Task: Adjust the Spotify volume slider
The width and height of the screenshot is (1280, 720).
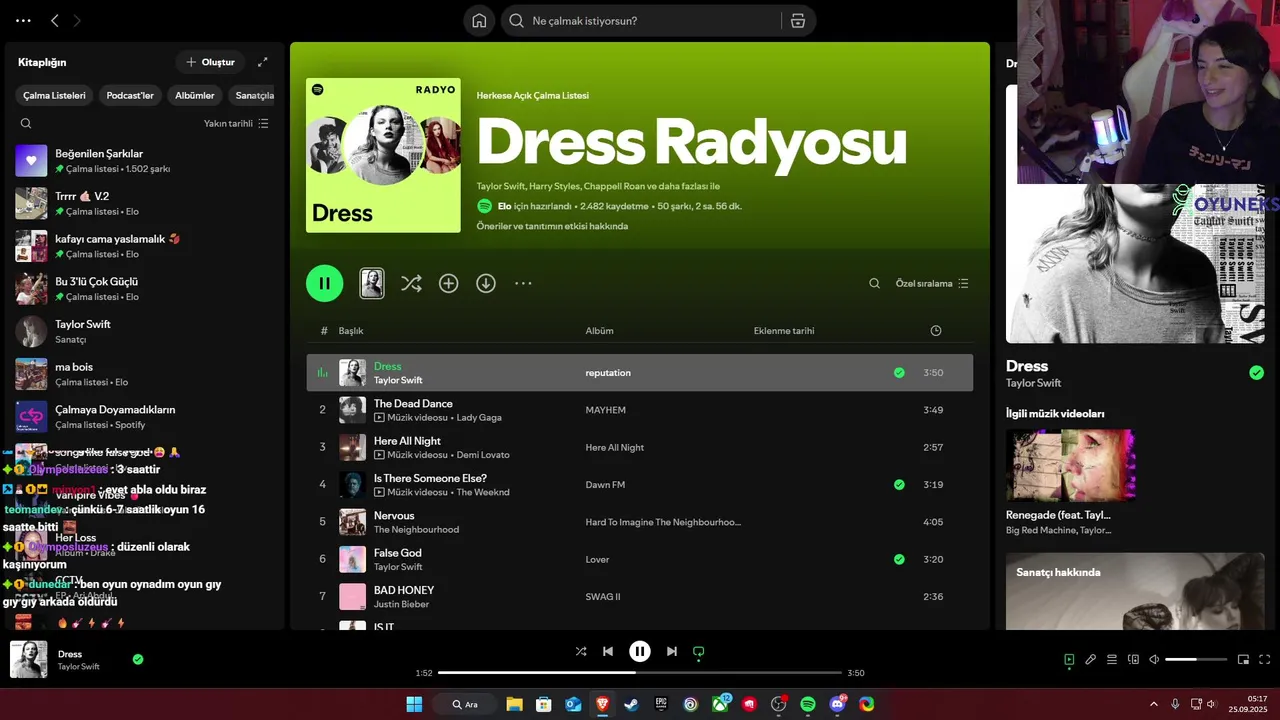Action: (x=1196, y=660)
